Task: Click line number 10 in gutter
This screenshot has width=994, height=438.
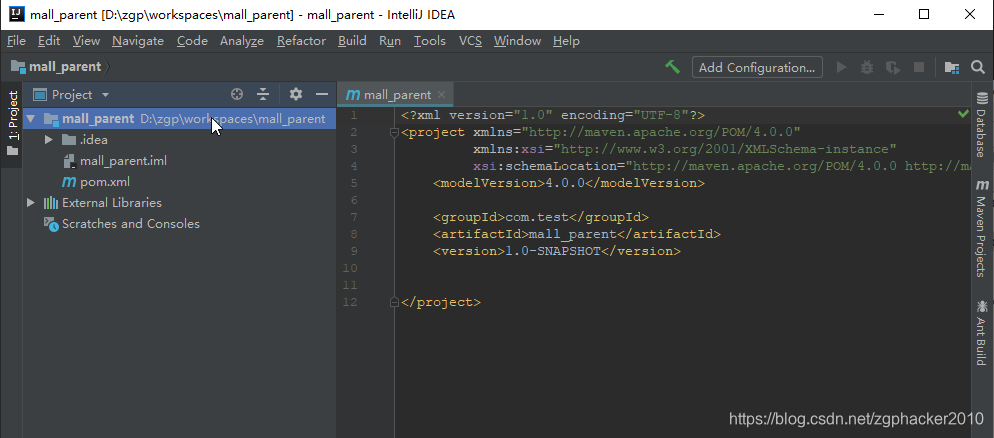Action: coord(349,268)
